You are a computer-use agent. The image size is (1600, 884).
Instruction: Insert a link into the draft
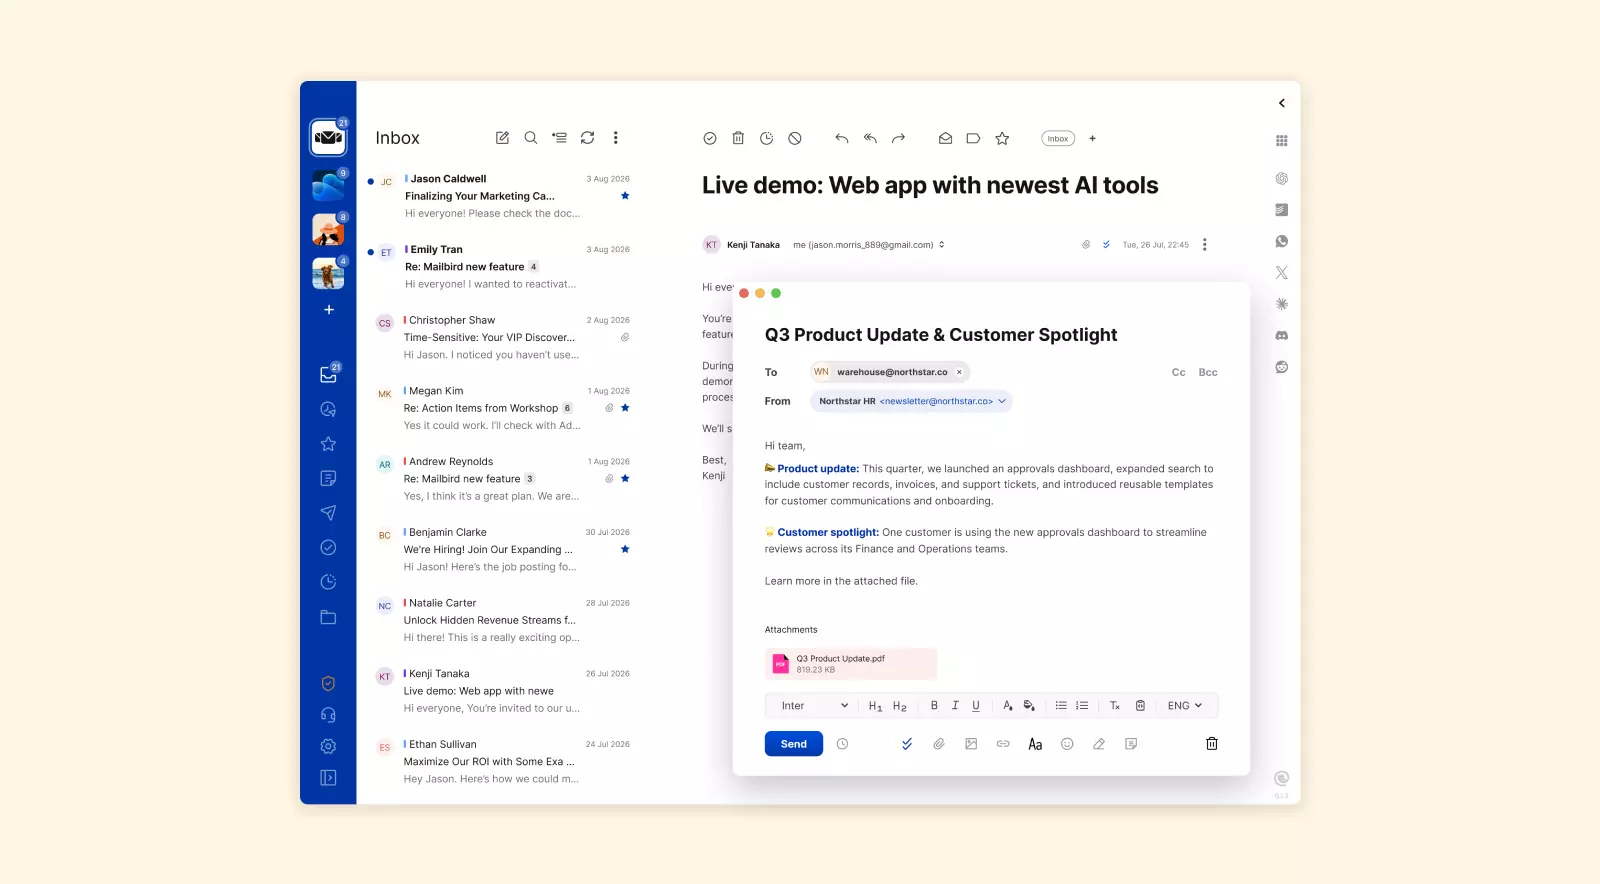tap(1003, 744)
